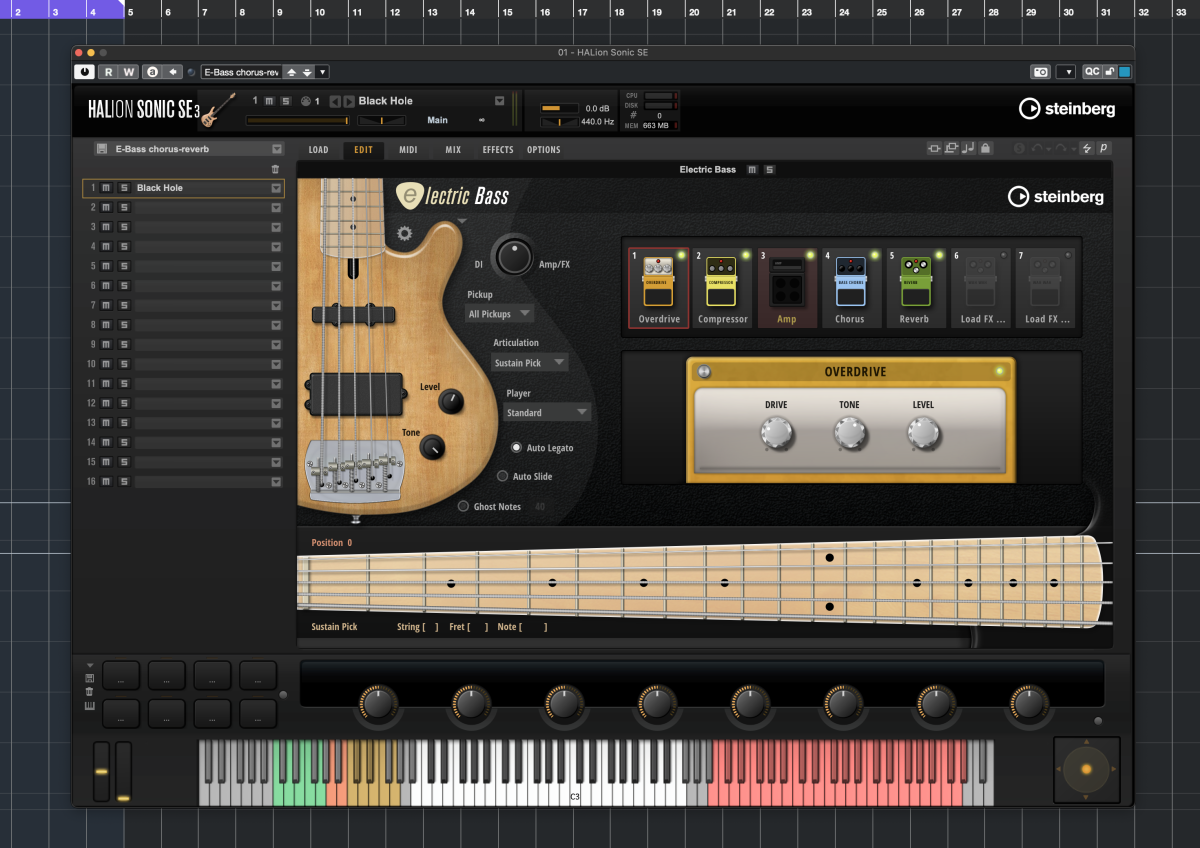
Task: Click the Load FX pedal in slot 6
Action: coord(979,288)
